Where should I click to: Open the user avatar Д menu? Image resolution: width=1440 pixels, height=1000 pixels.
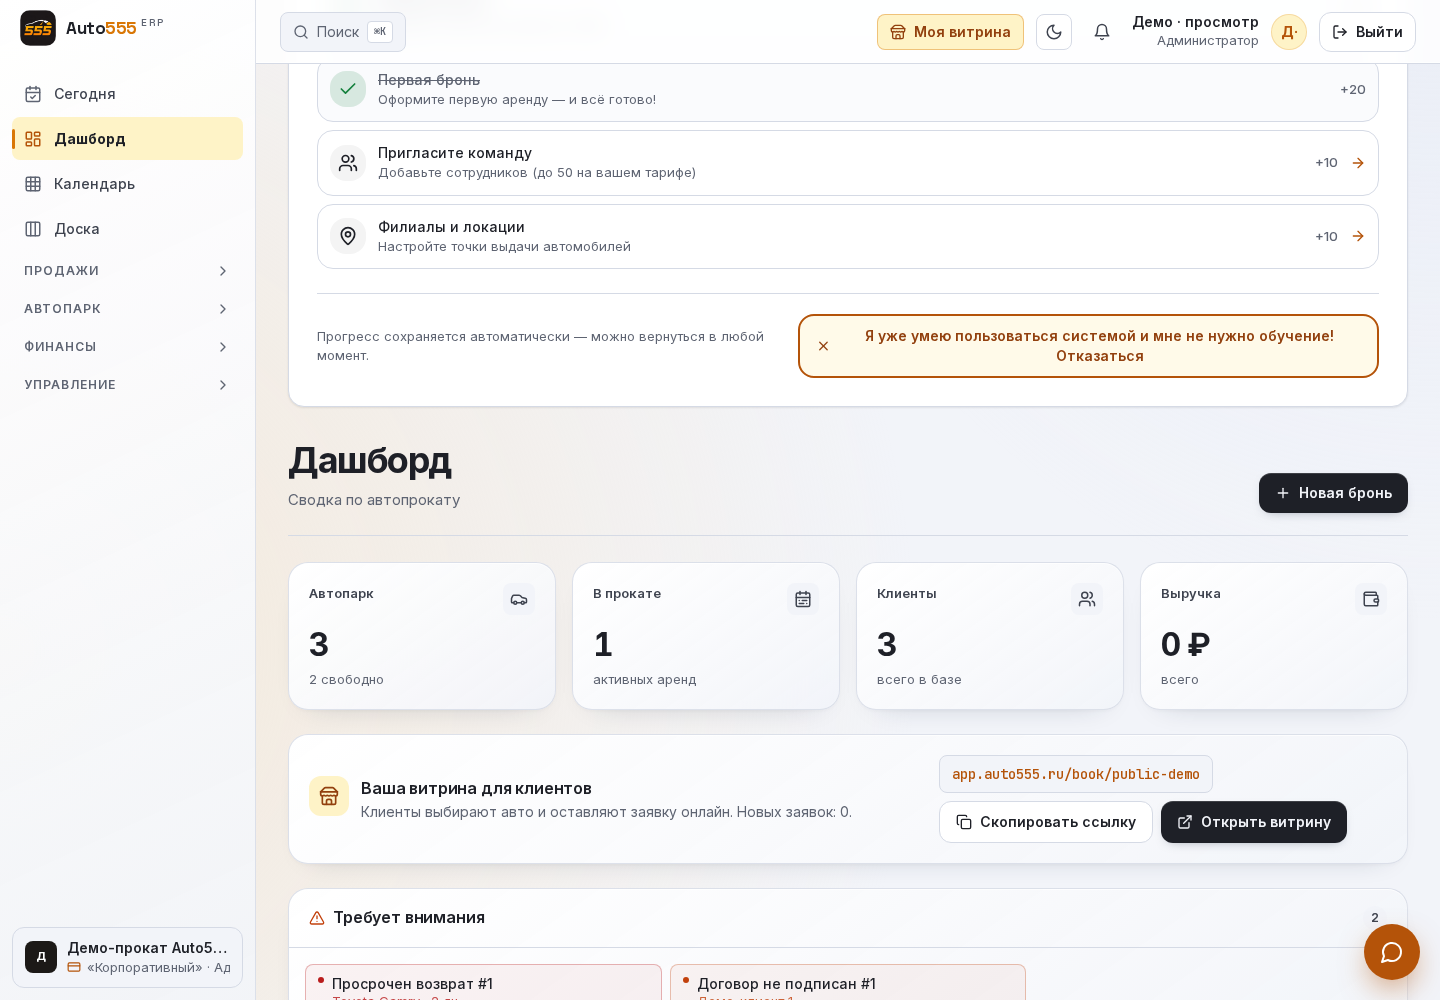coord(1289,32)
